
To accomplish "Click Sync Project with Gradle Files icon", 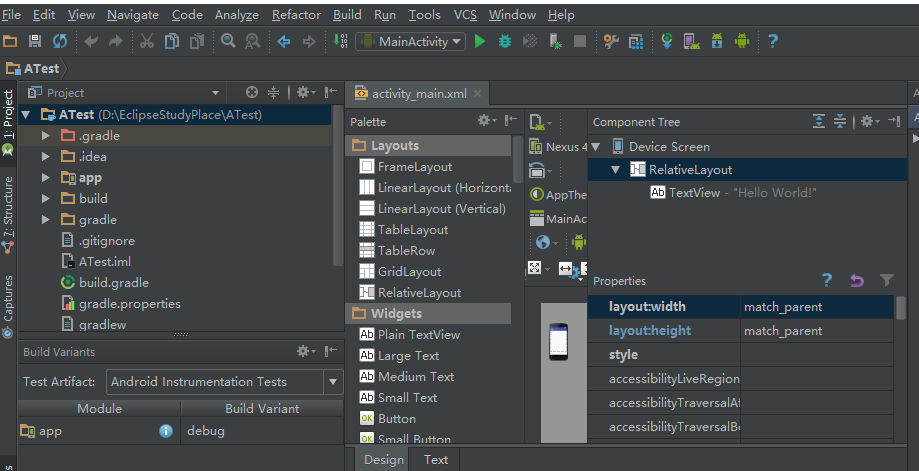I will click(x=667, y=41).
